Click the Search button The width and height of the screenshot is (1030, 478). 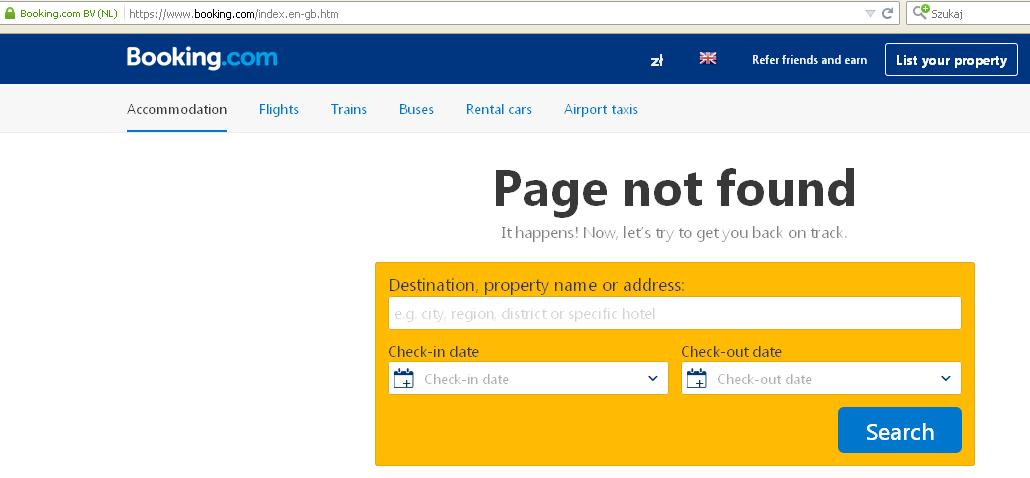(899, 430)
